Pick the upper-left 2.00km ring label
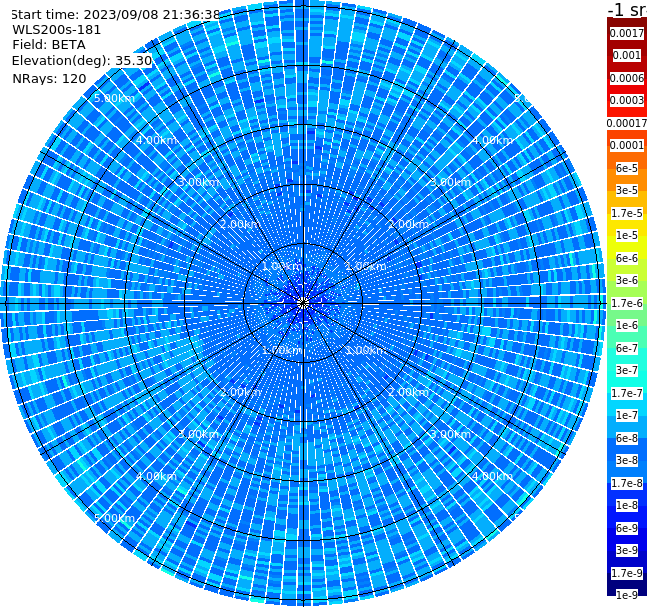647x607 pixels. click(x=240, y=224)
